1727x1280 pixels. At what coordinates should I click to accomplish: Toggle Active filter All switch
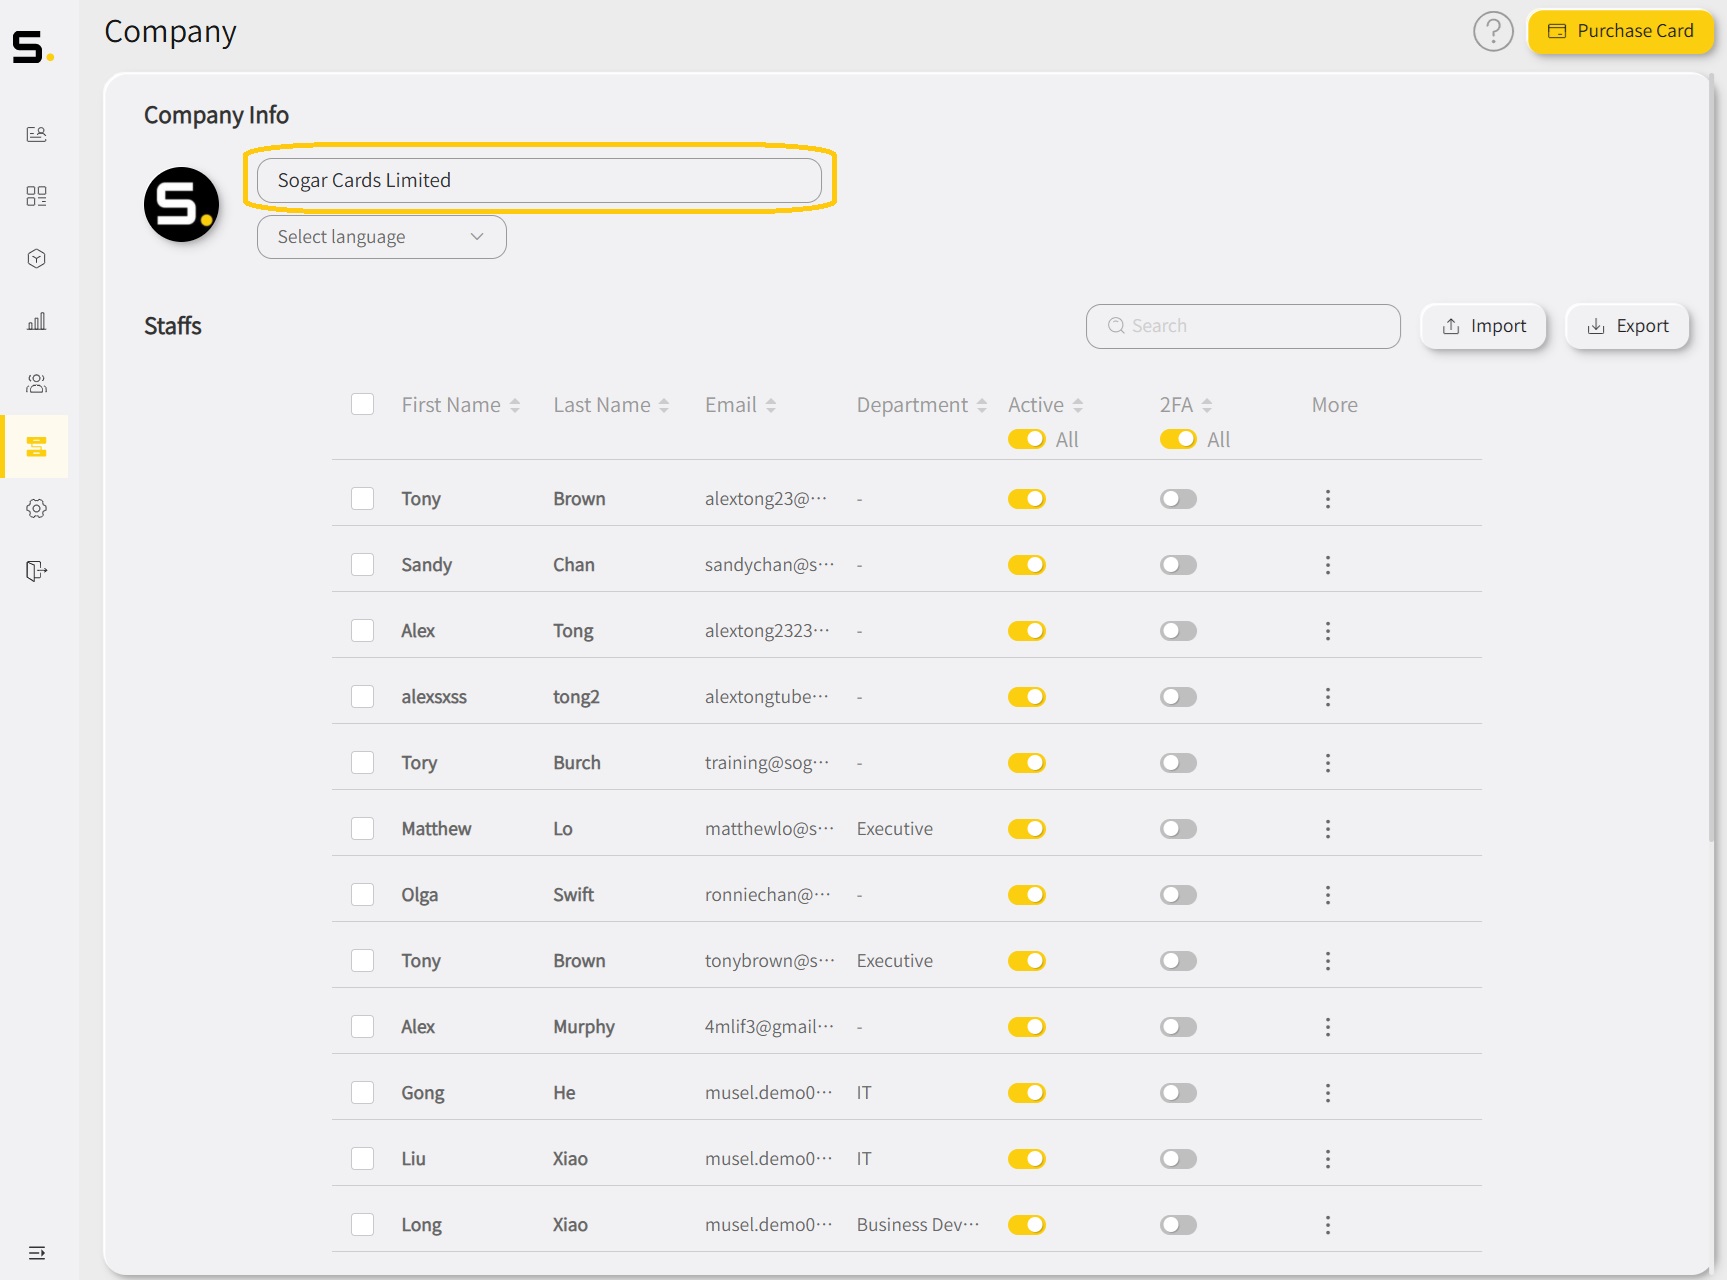click(x=1027, y=439)
